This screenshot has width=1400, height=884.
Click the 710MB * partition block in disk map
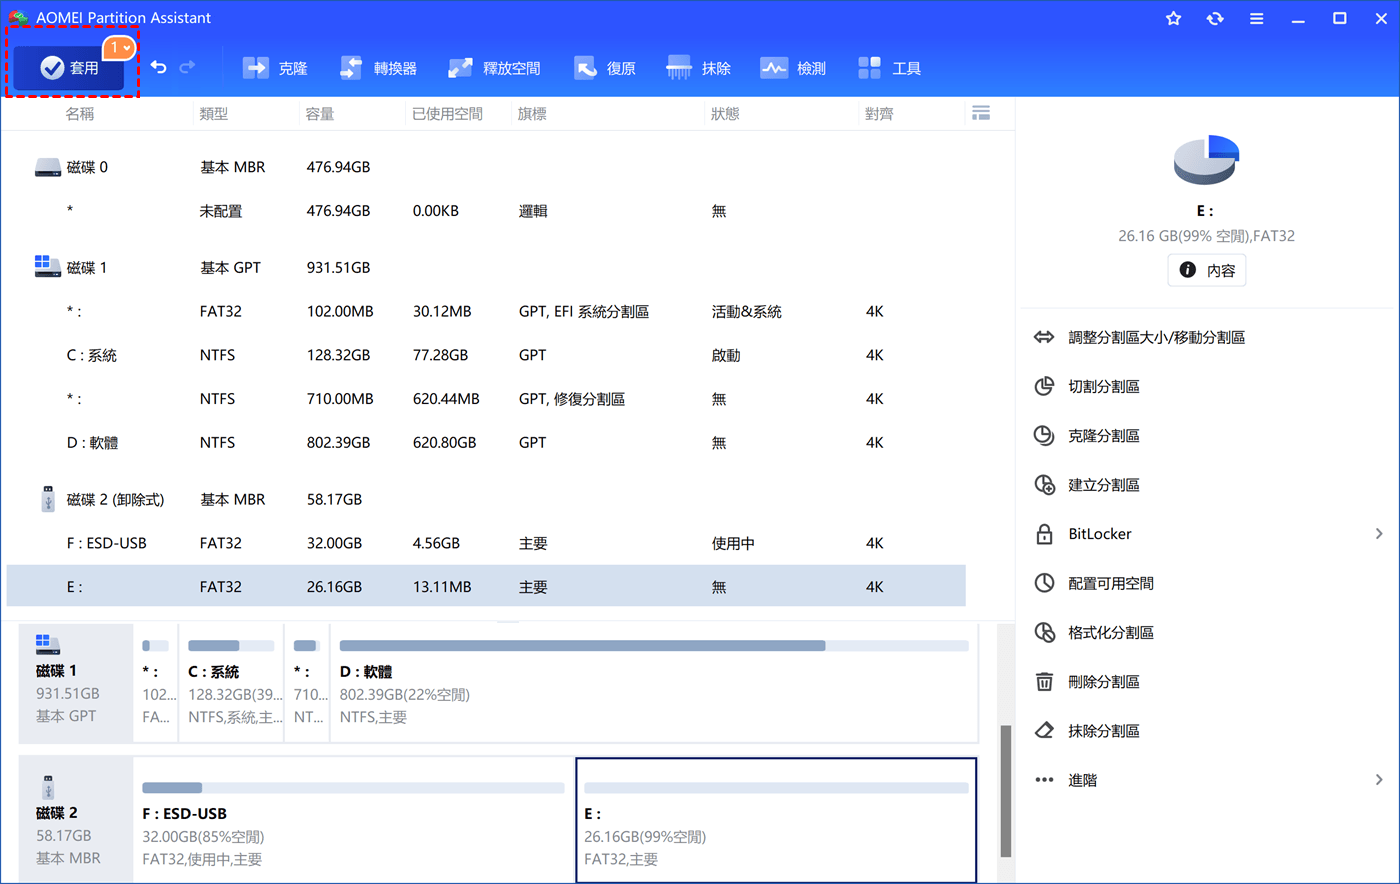coord(307,682)
